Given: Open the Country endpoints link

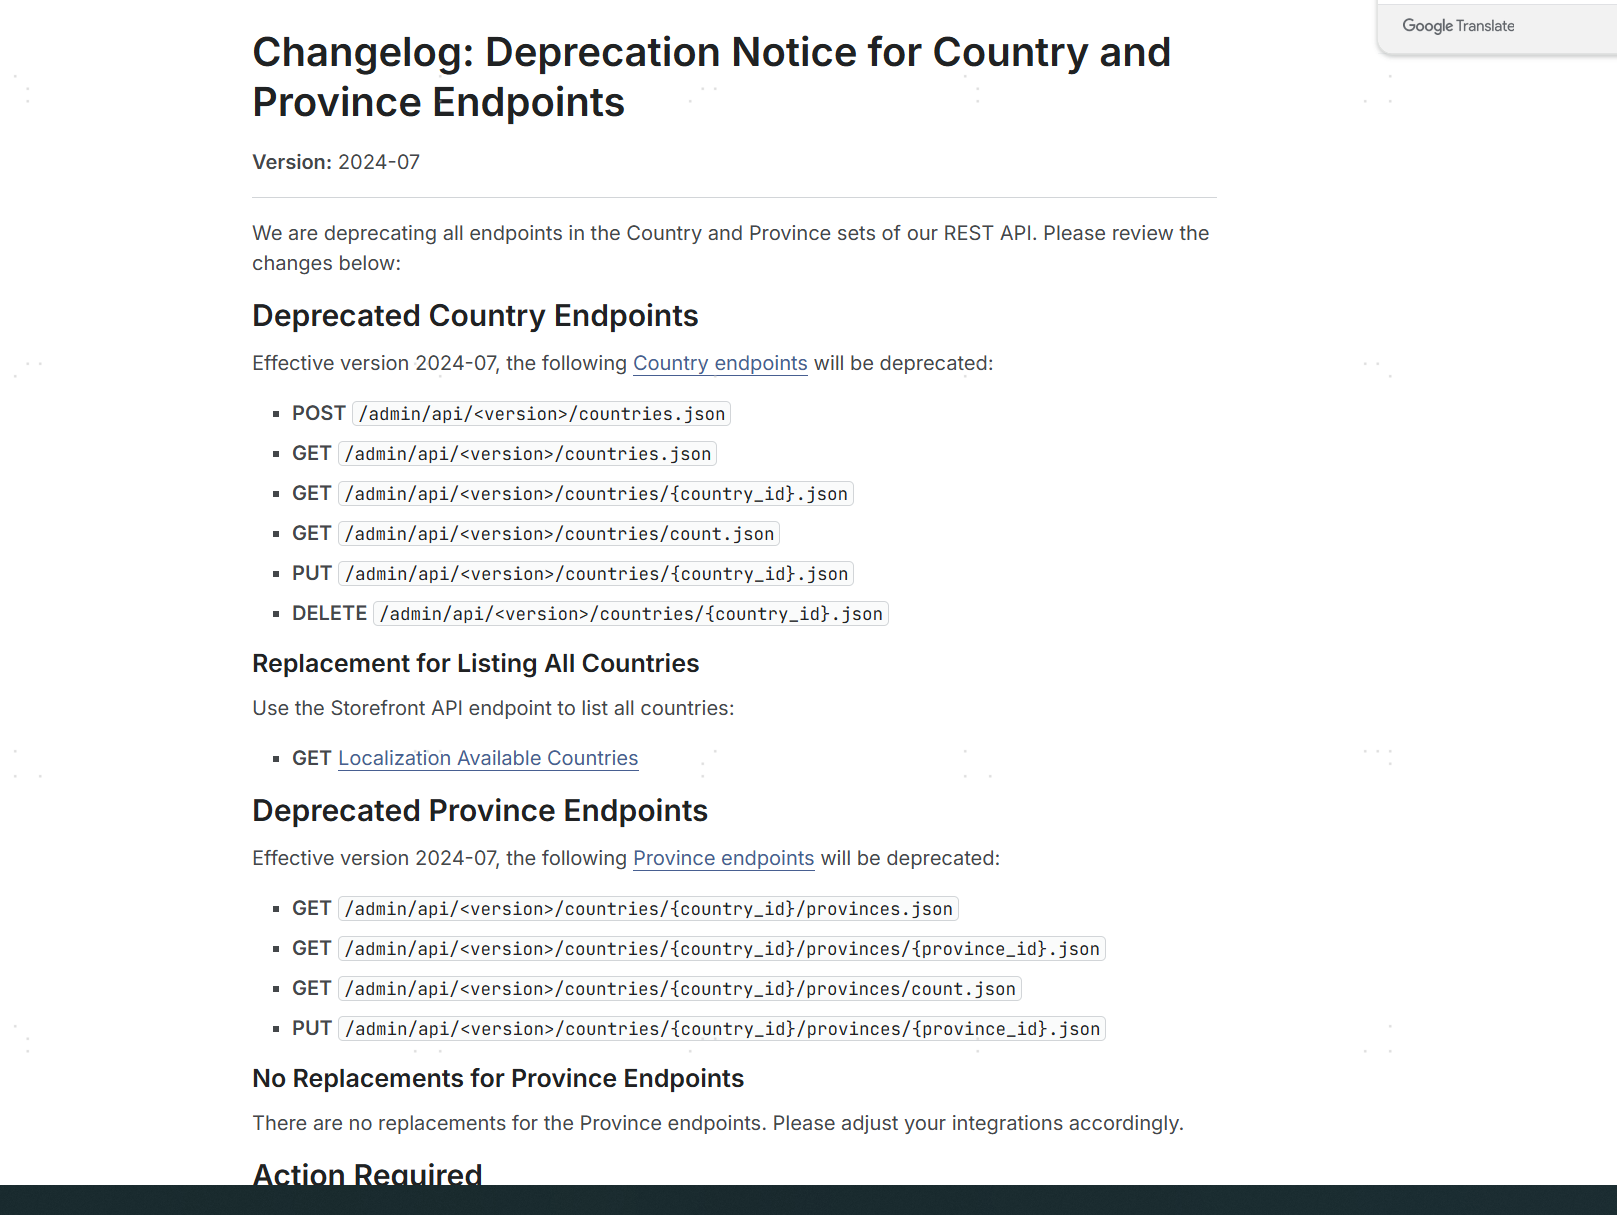Looking at the screenshot, I should coord(720,363).
